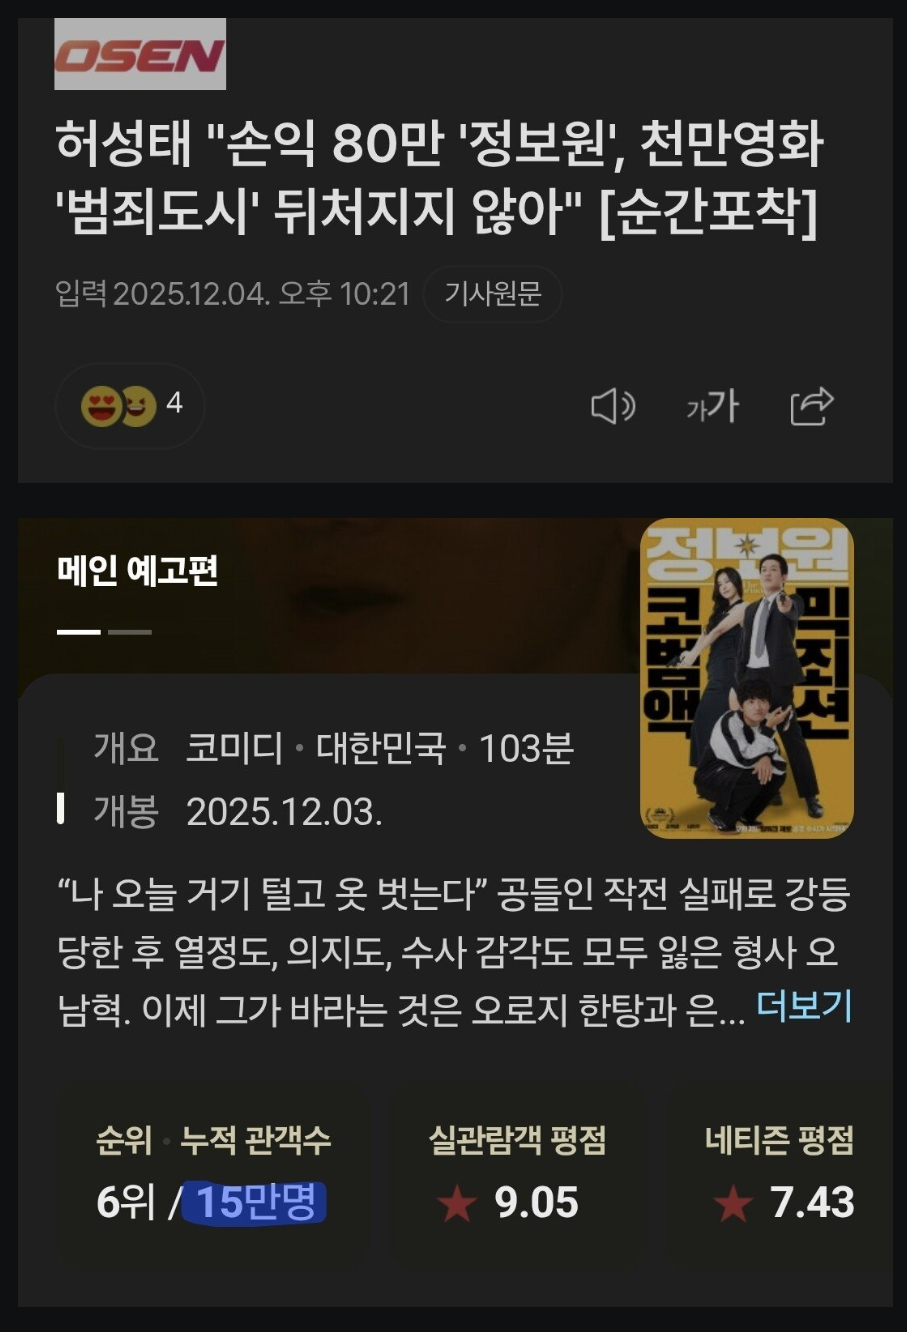This screenshot has width=907, height=1332.
Task: Play the article audio with speaker icon
Action: click(613, 406)
